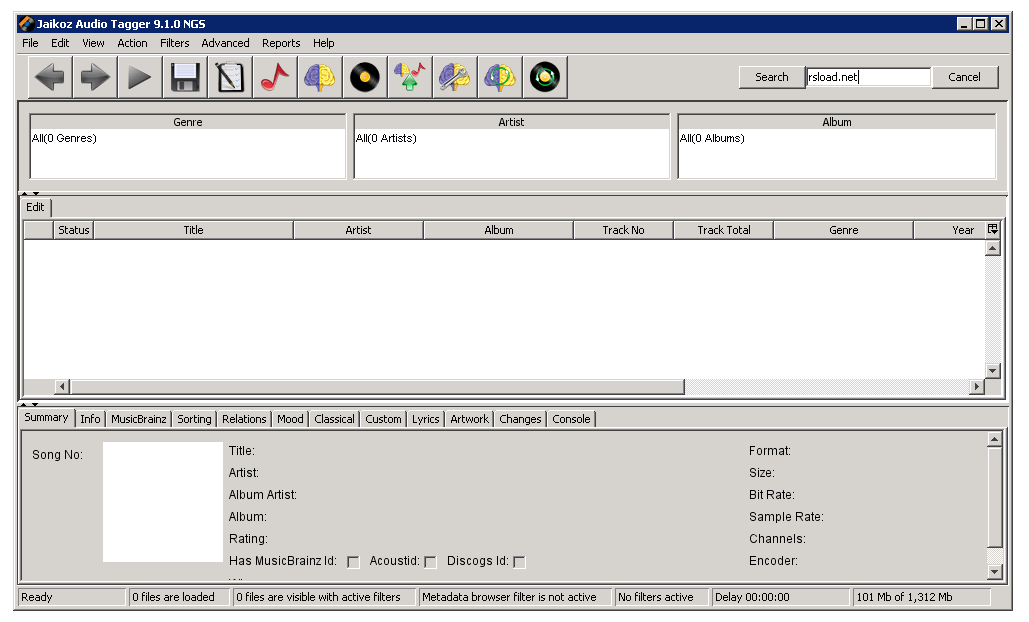Viewport: 1029px width, 622px height.
Task: Click the black vinyl record icon
Action: [x=365, y=77]
